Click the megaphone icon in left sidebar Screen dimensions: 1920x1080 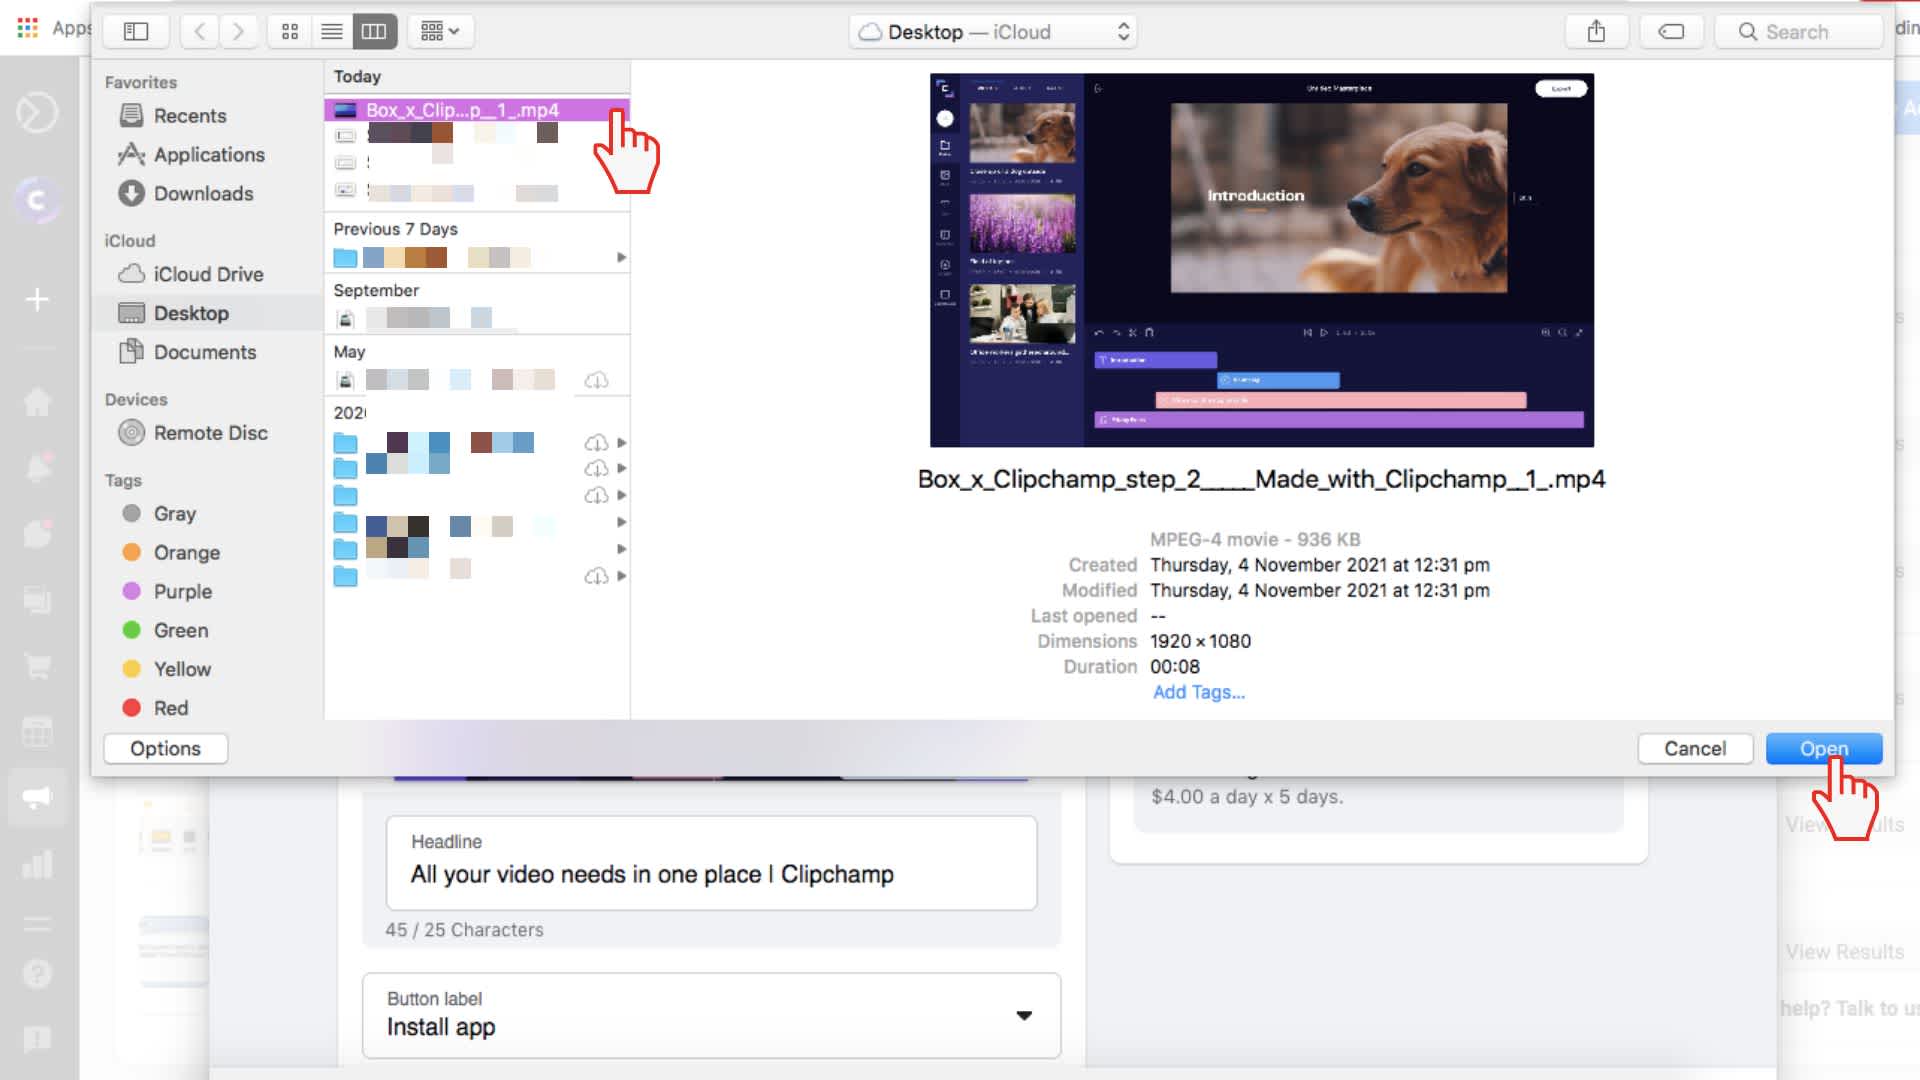(37, 797)
